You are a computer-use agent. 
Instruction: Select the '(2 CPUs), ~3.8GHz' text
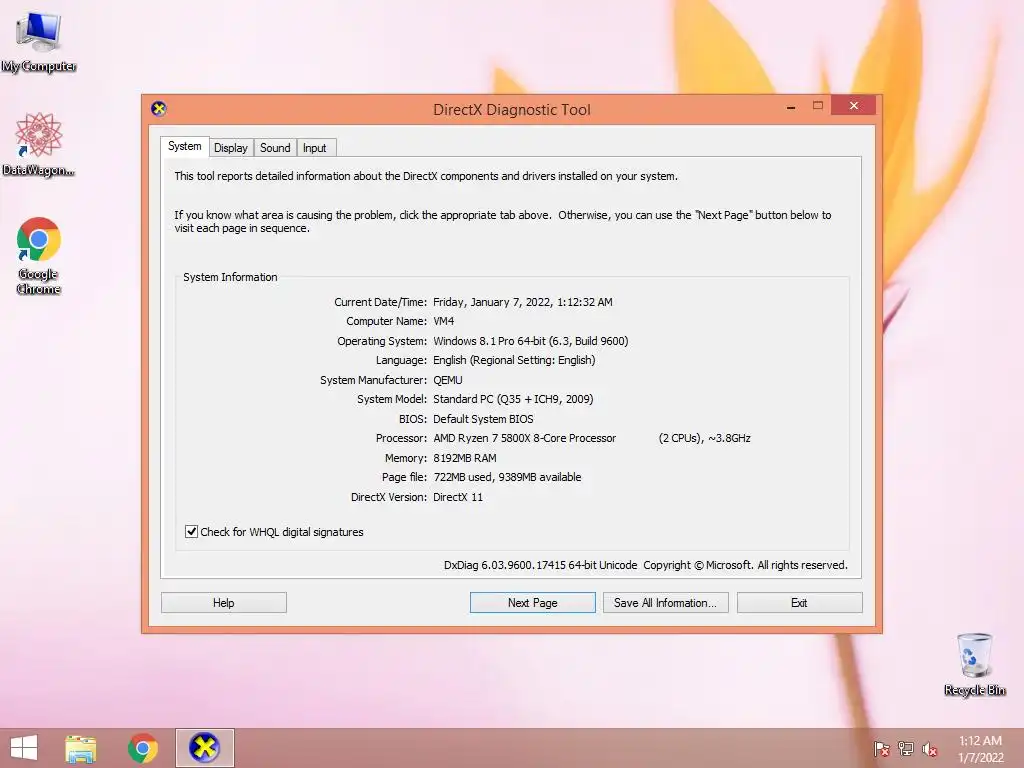(705, 438)
